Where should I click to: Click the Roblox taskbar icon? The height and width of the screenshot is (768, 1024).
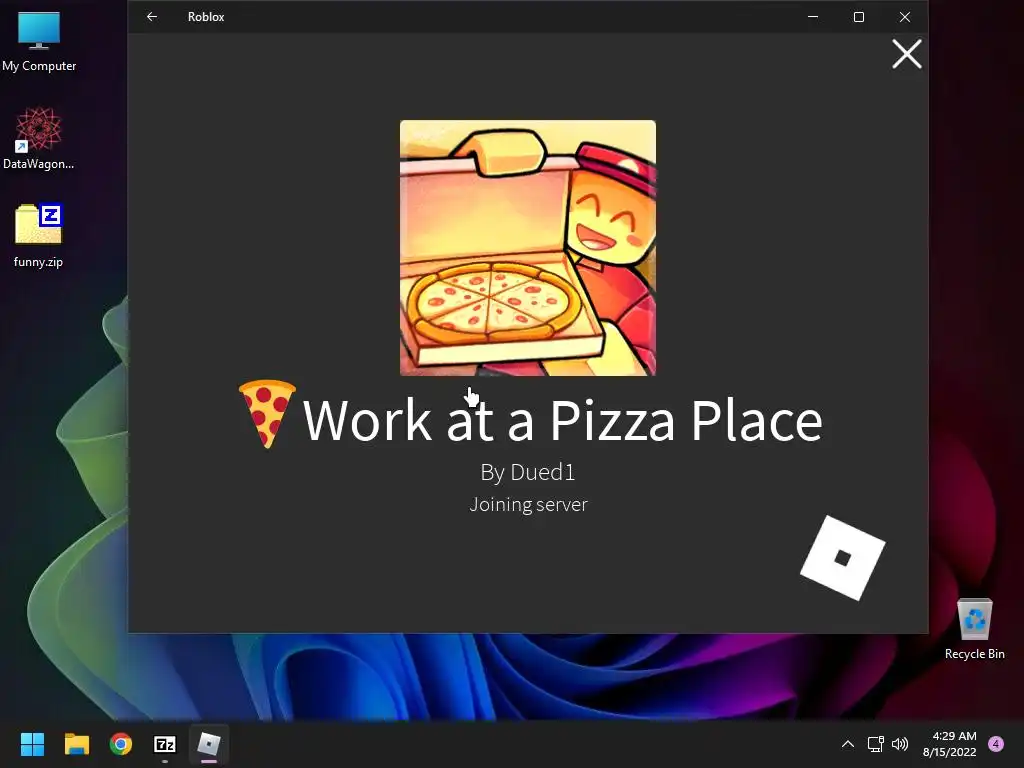(x=209, y=744)
